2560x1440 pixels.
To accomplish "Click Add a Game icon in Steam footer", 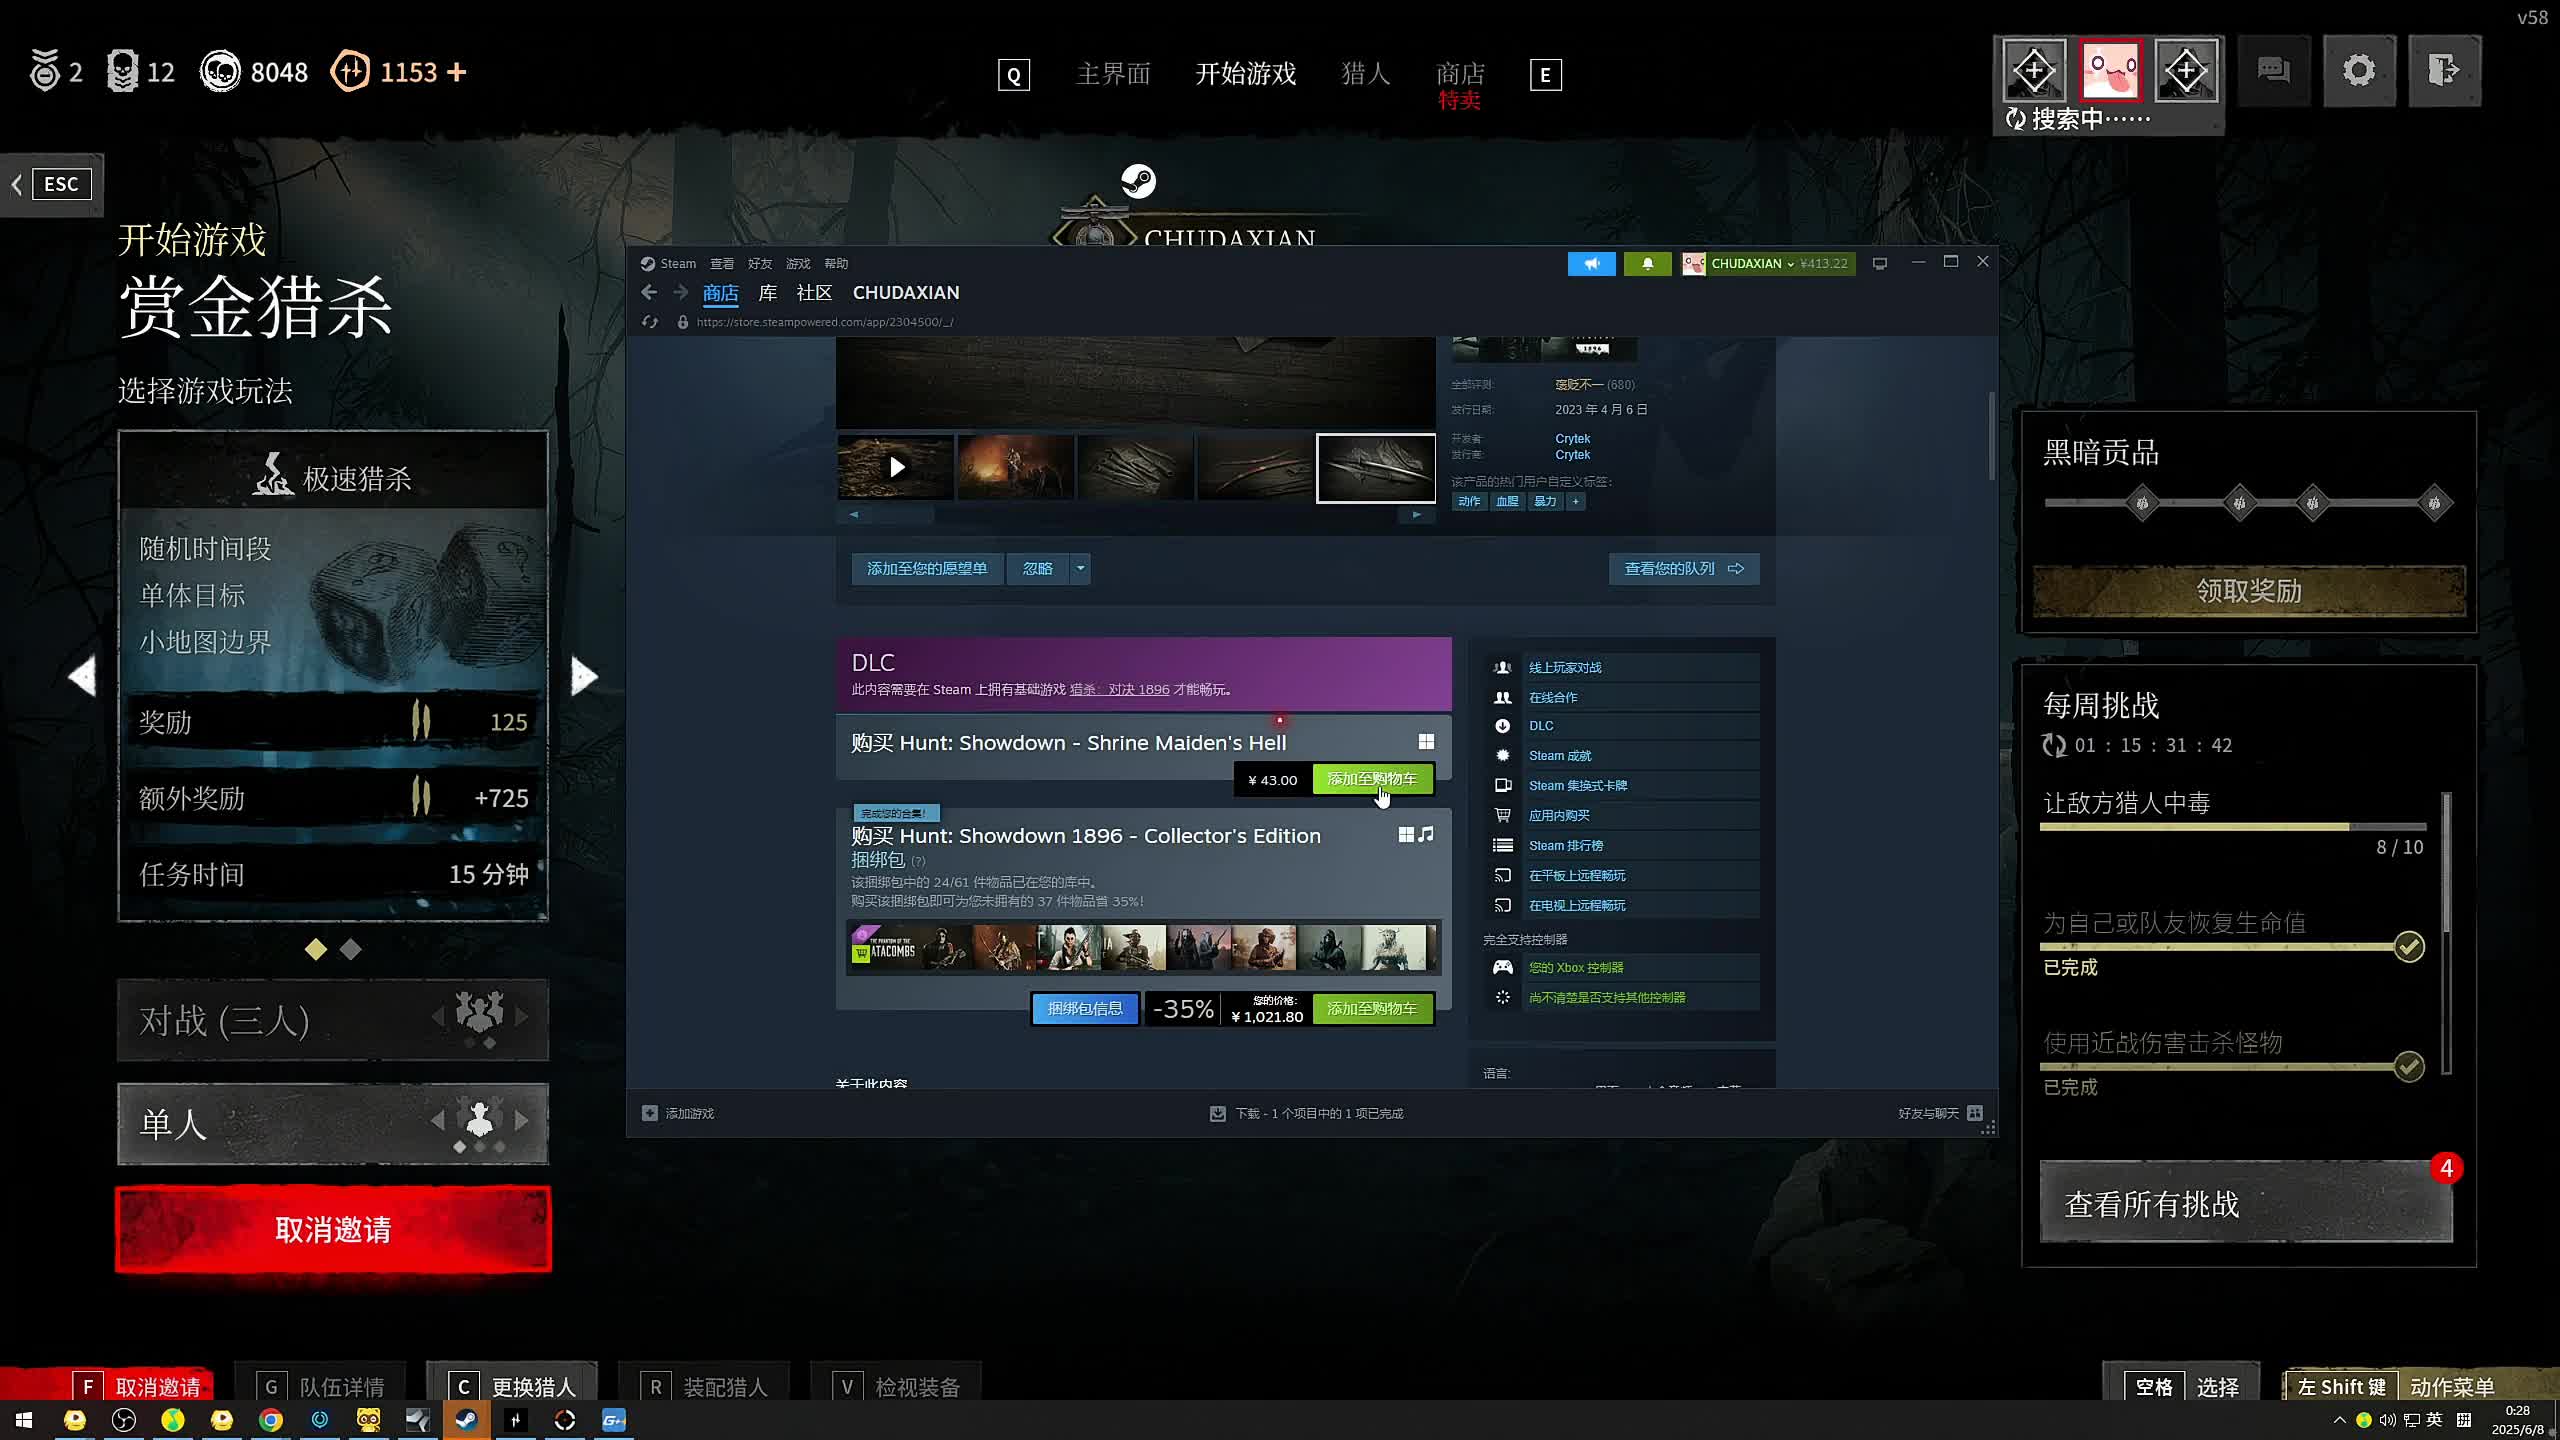I will tap(650, 1113).
